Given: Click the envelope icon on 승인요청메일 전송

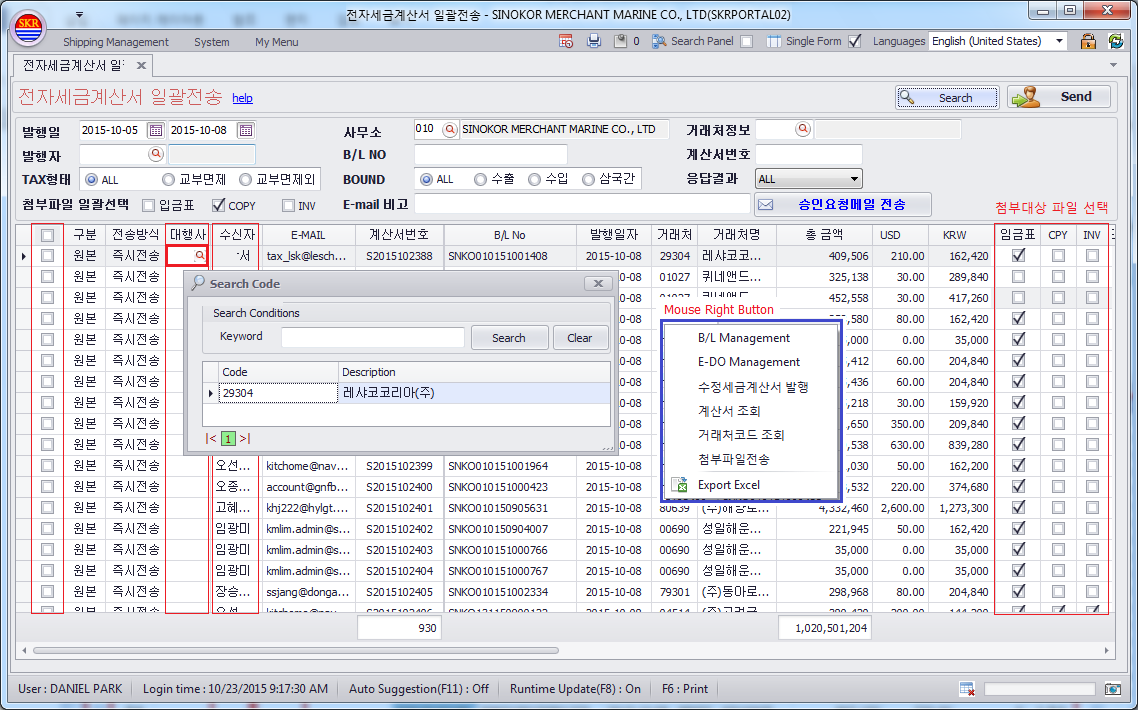Looking at the screenshot, I should tap(766, 205).
